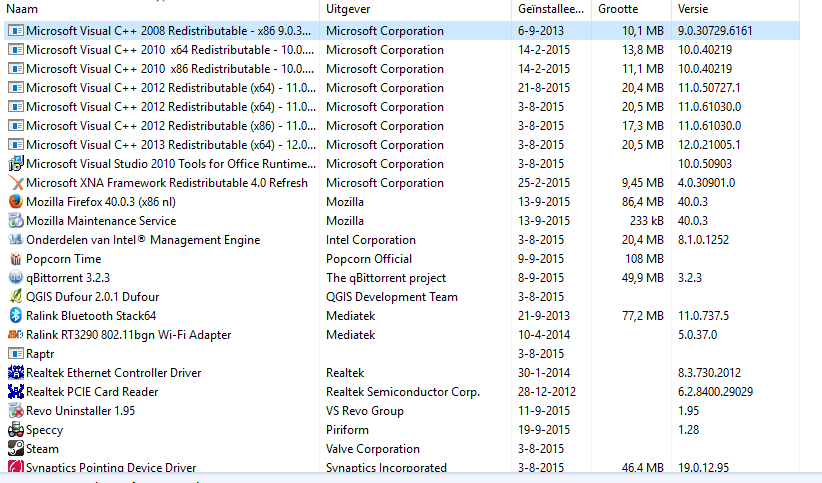822x483 pixels.
Task: Click the Visual C++ 2013 Redistributable icon
Action: click(x=16, y=145)
